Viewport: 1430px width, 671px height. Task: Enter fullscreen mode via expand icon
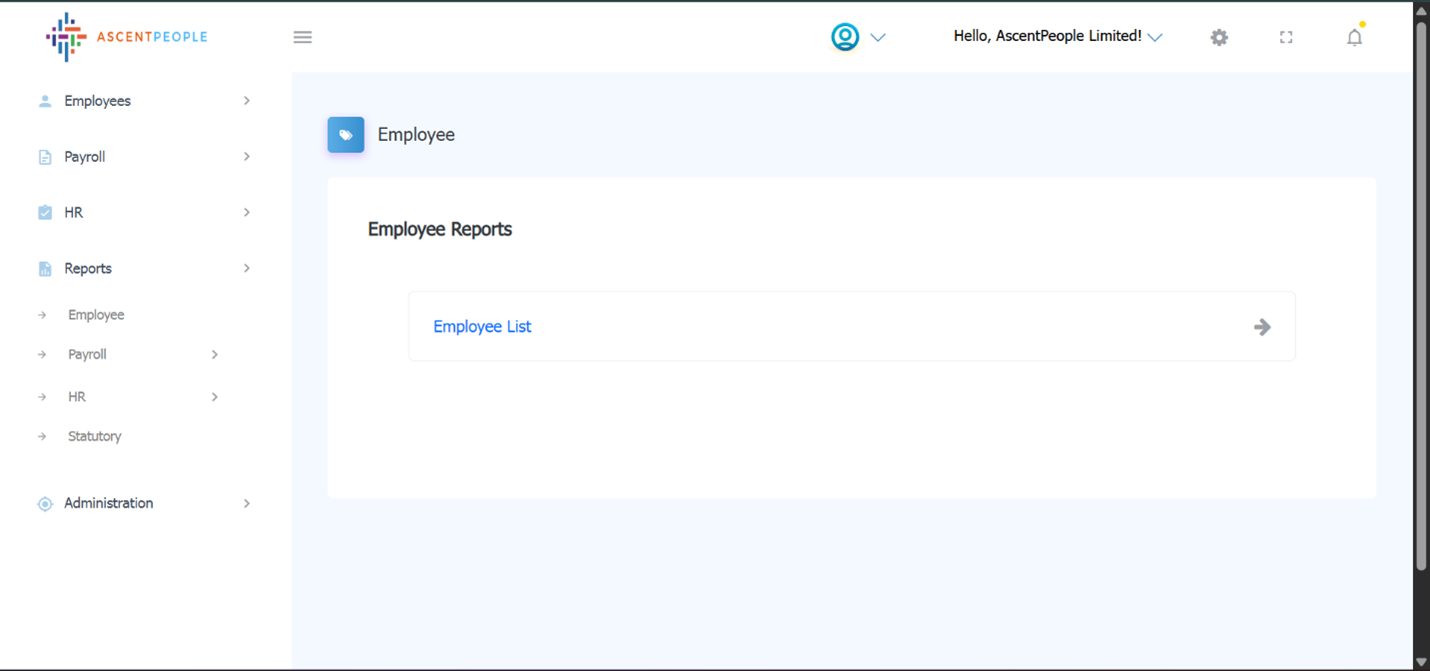(x=1286, y=37)
